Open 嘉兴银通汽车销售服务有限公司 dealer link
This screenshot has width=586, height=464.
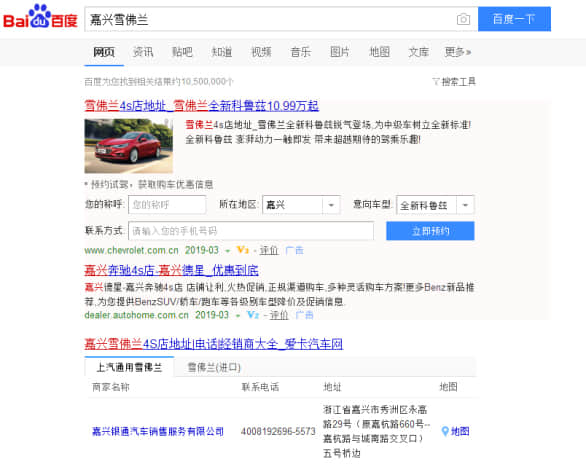coord(158,431)
